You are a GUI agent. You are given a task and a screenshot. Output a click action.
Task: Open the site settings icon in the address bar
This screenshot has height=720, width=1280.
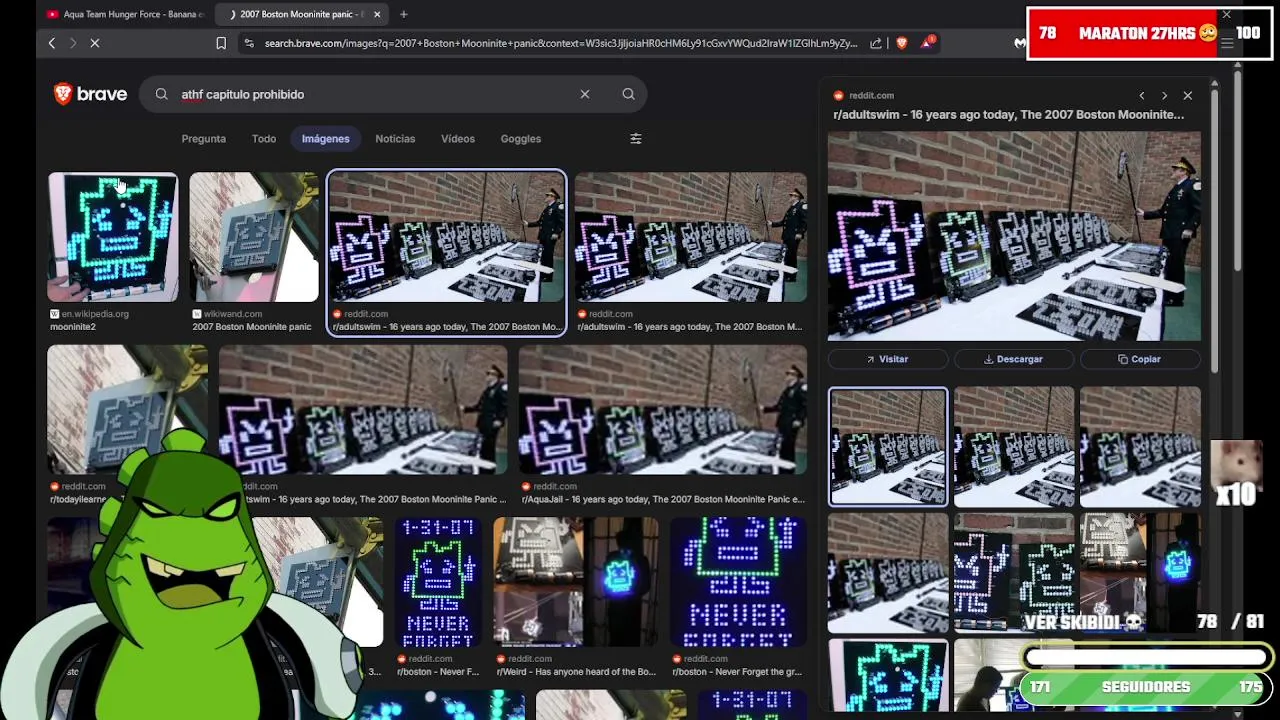pos(249,43)
